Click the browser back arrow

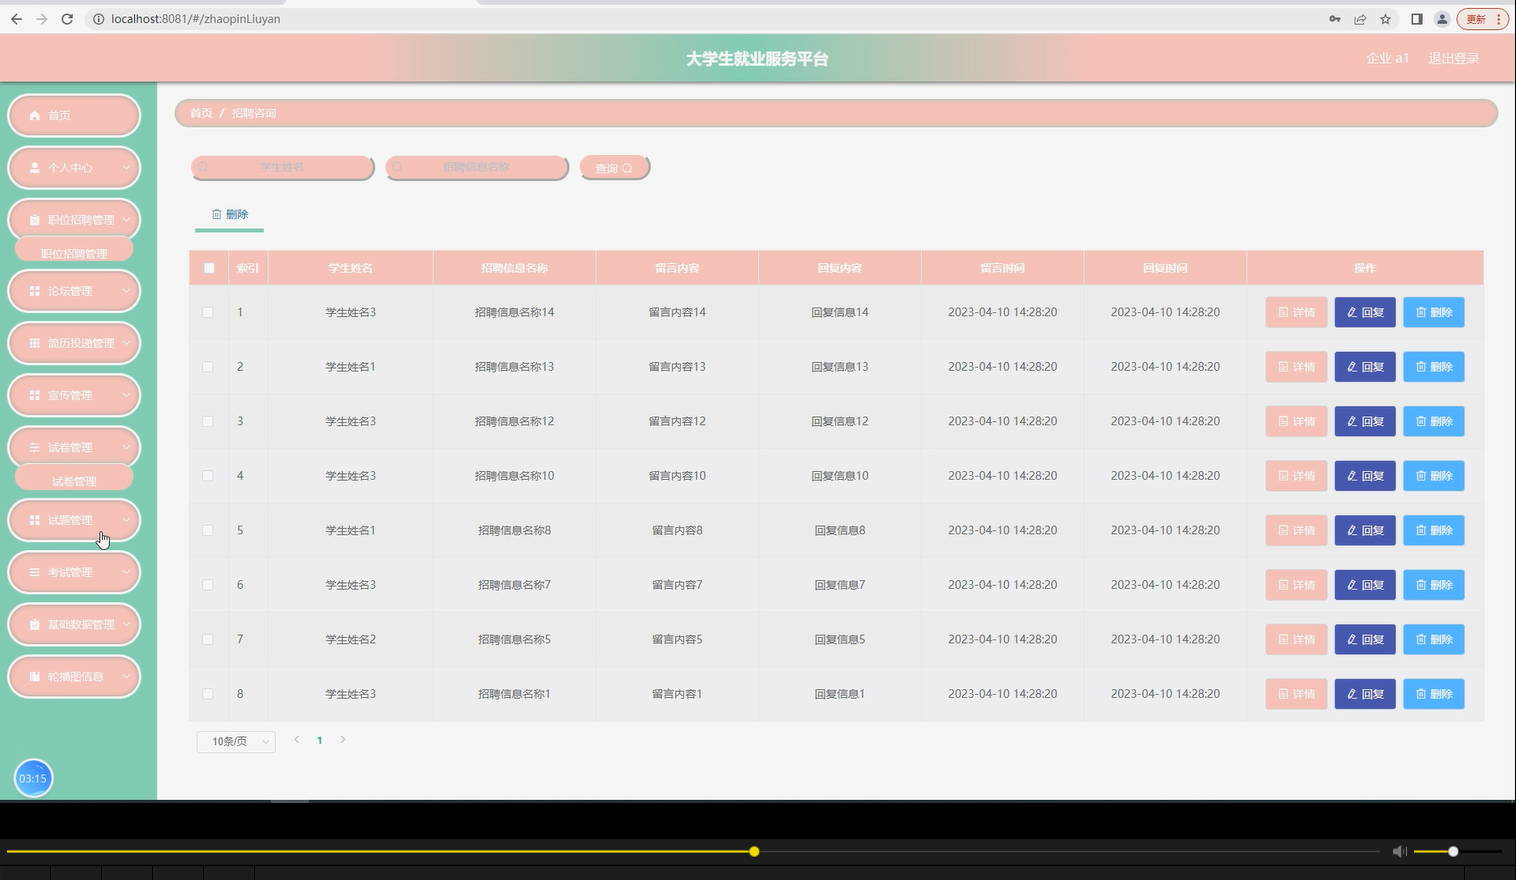pyautogui.click(x=16, y=19)
